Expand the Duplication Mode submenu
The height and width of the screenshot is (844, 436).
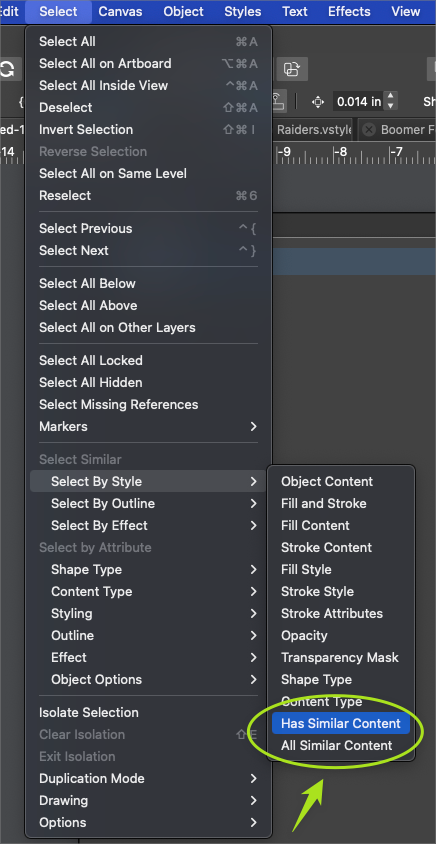coord(148,778)
